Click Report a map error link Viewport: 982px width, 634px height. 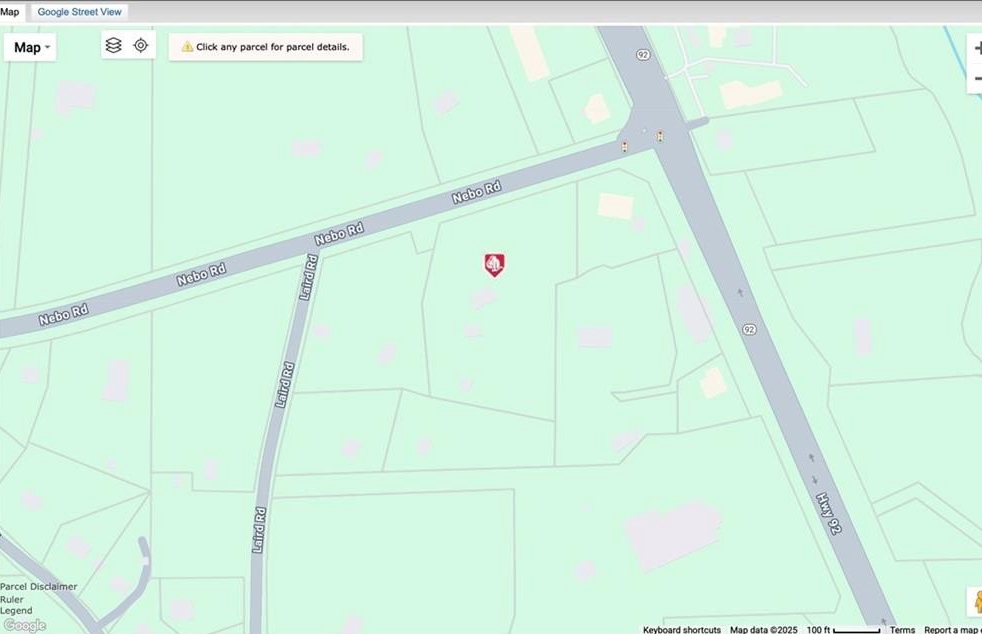[953, 630]
